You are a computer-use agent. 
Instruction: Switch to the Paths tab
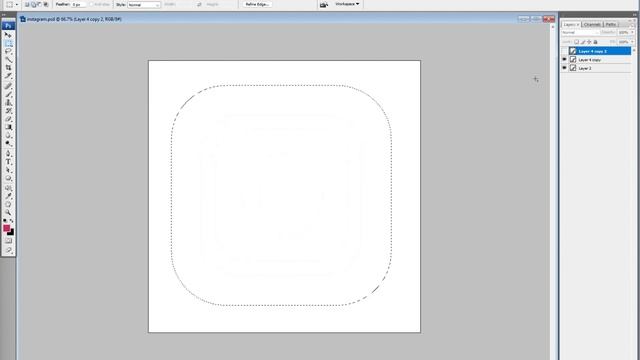[611, 24]
